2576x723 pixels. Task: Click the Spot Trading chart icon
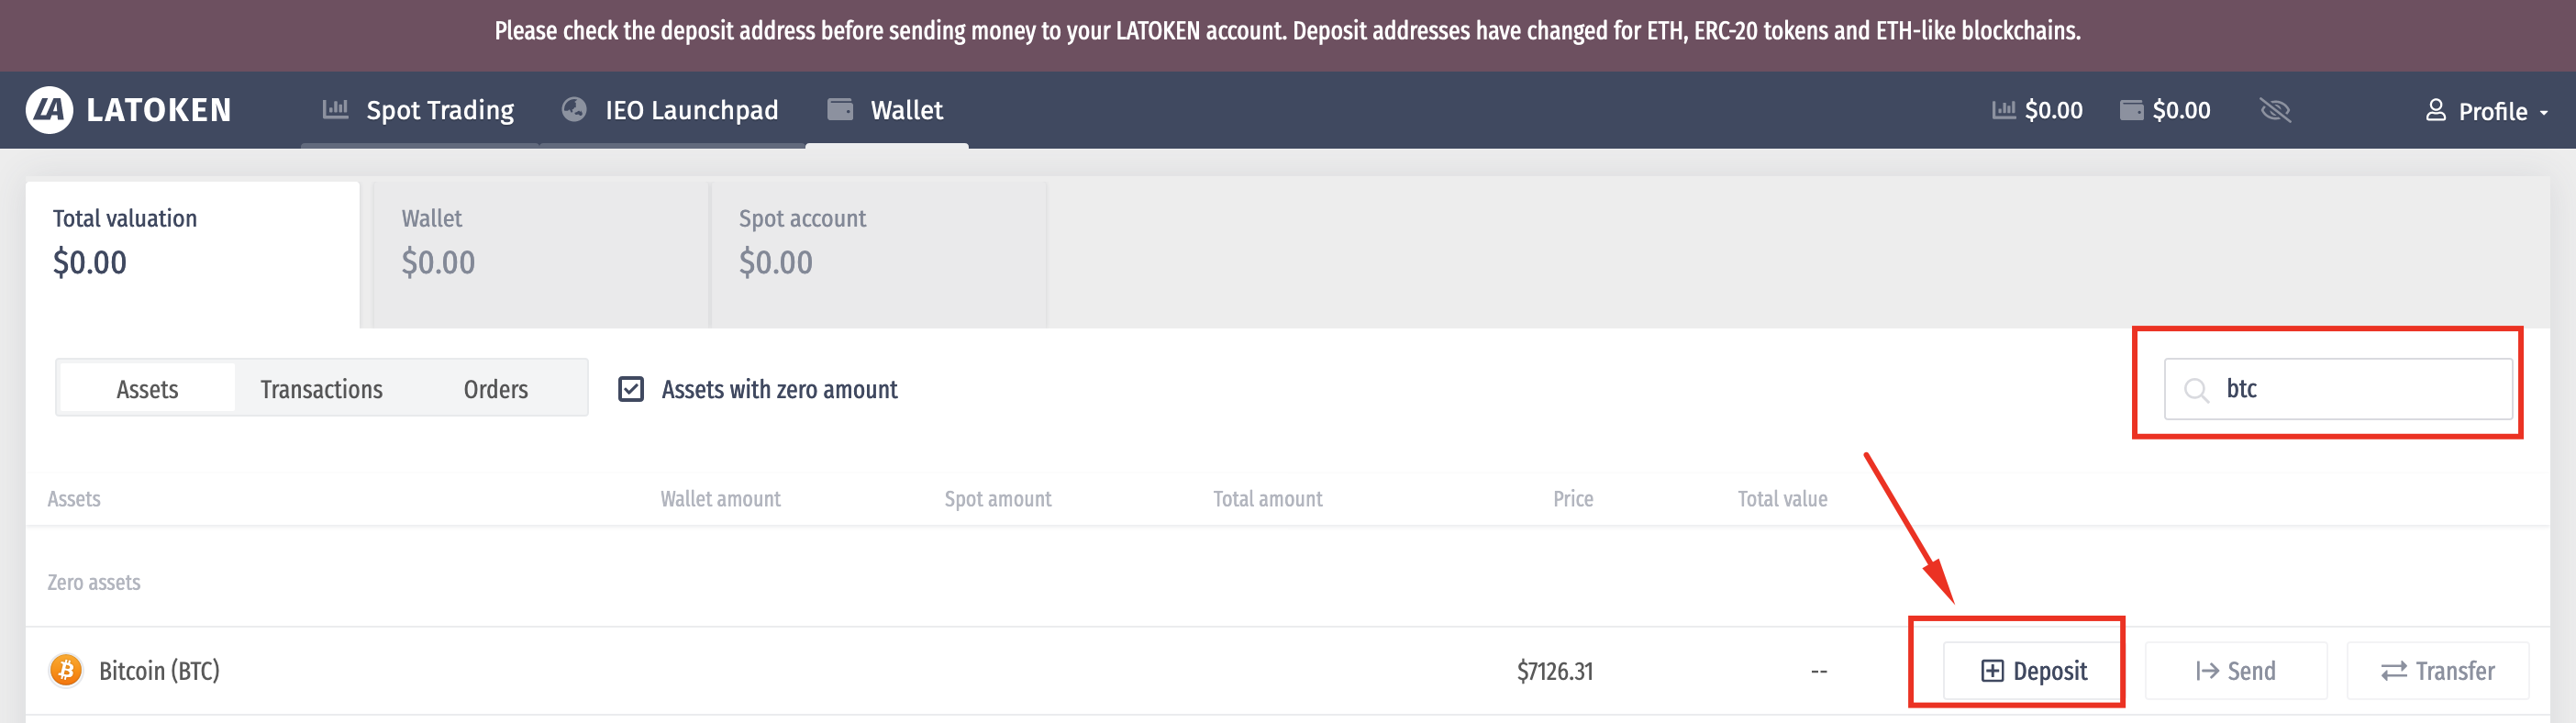(x=335, y=109)
